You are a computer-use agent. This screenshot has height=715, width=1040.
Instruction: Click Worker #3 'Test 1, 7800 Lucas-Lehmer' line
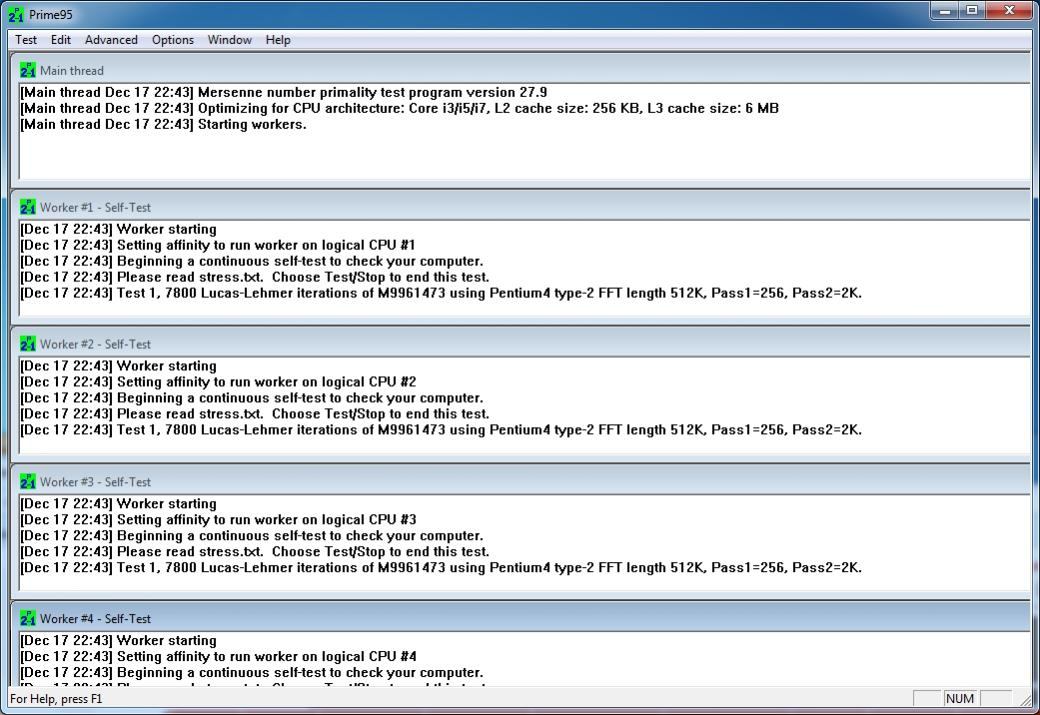pos(441,567)
